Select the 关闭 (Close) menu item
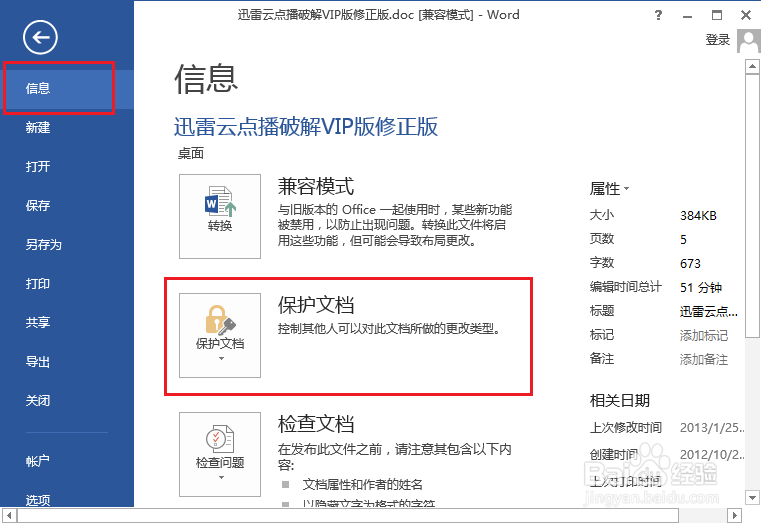The height and width of the screenshot is (524, 761). coord(67,400)
